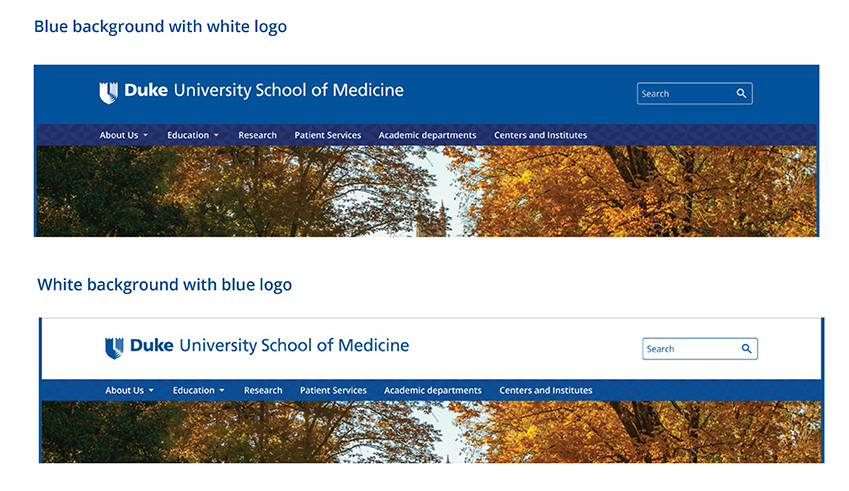Expand About Us arrow in top navigation
849x491 pixels.
point(146,135)
